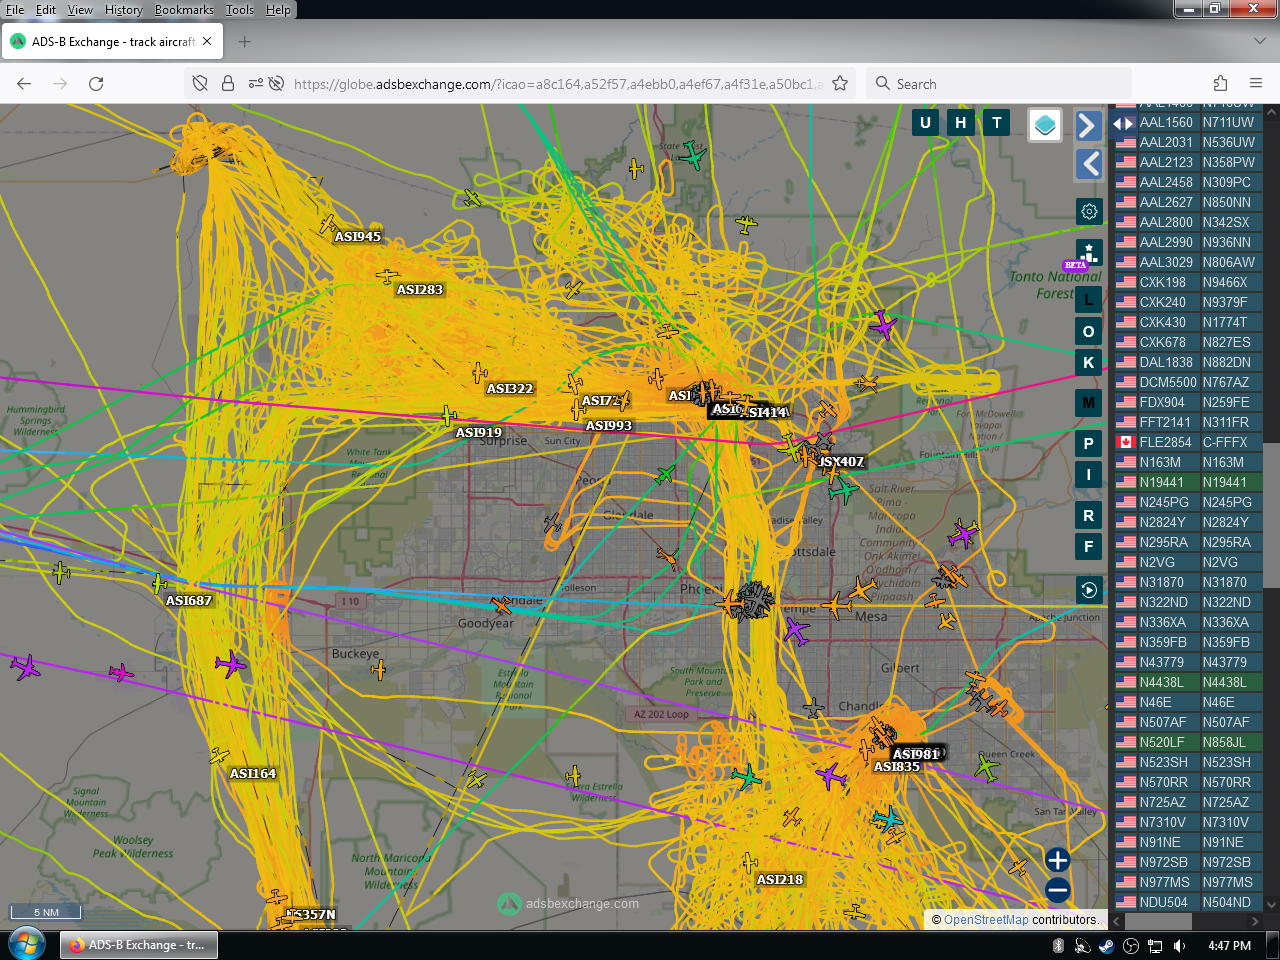Toggle the aircraft list width arrows
Screen dimensions: 1280x960
pos(1123,124)
